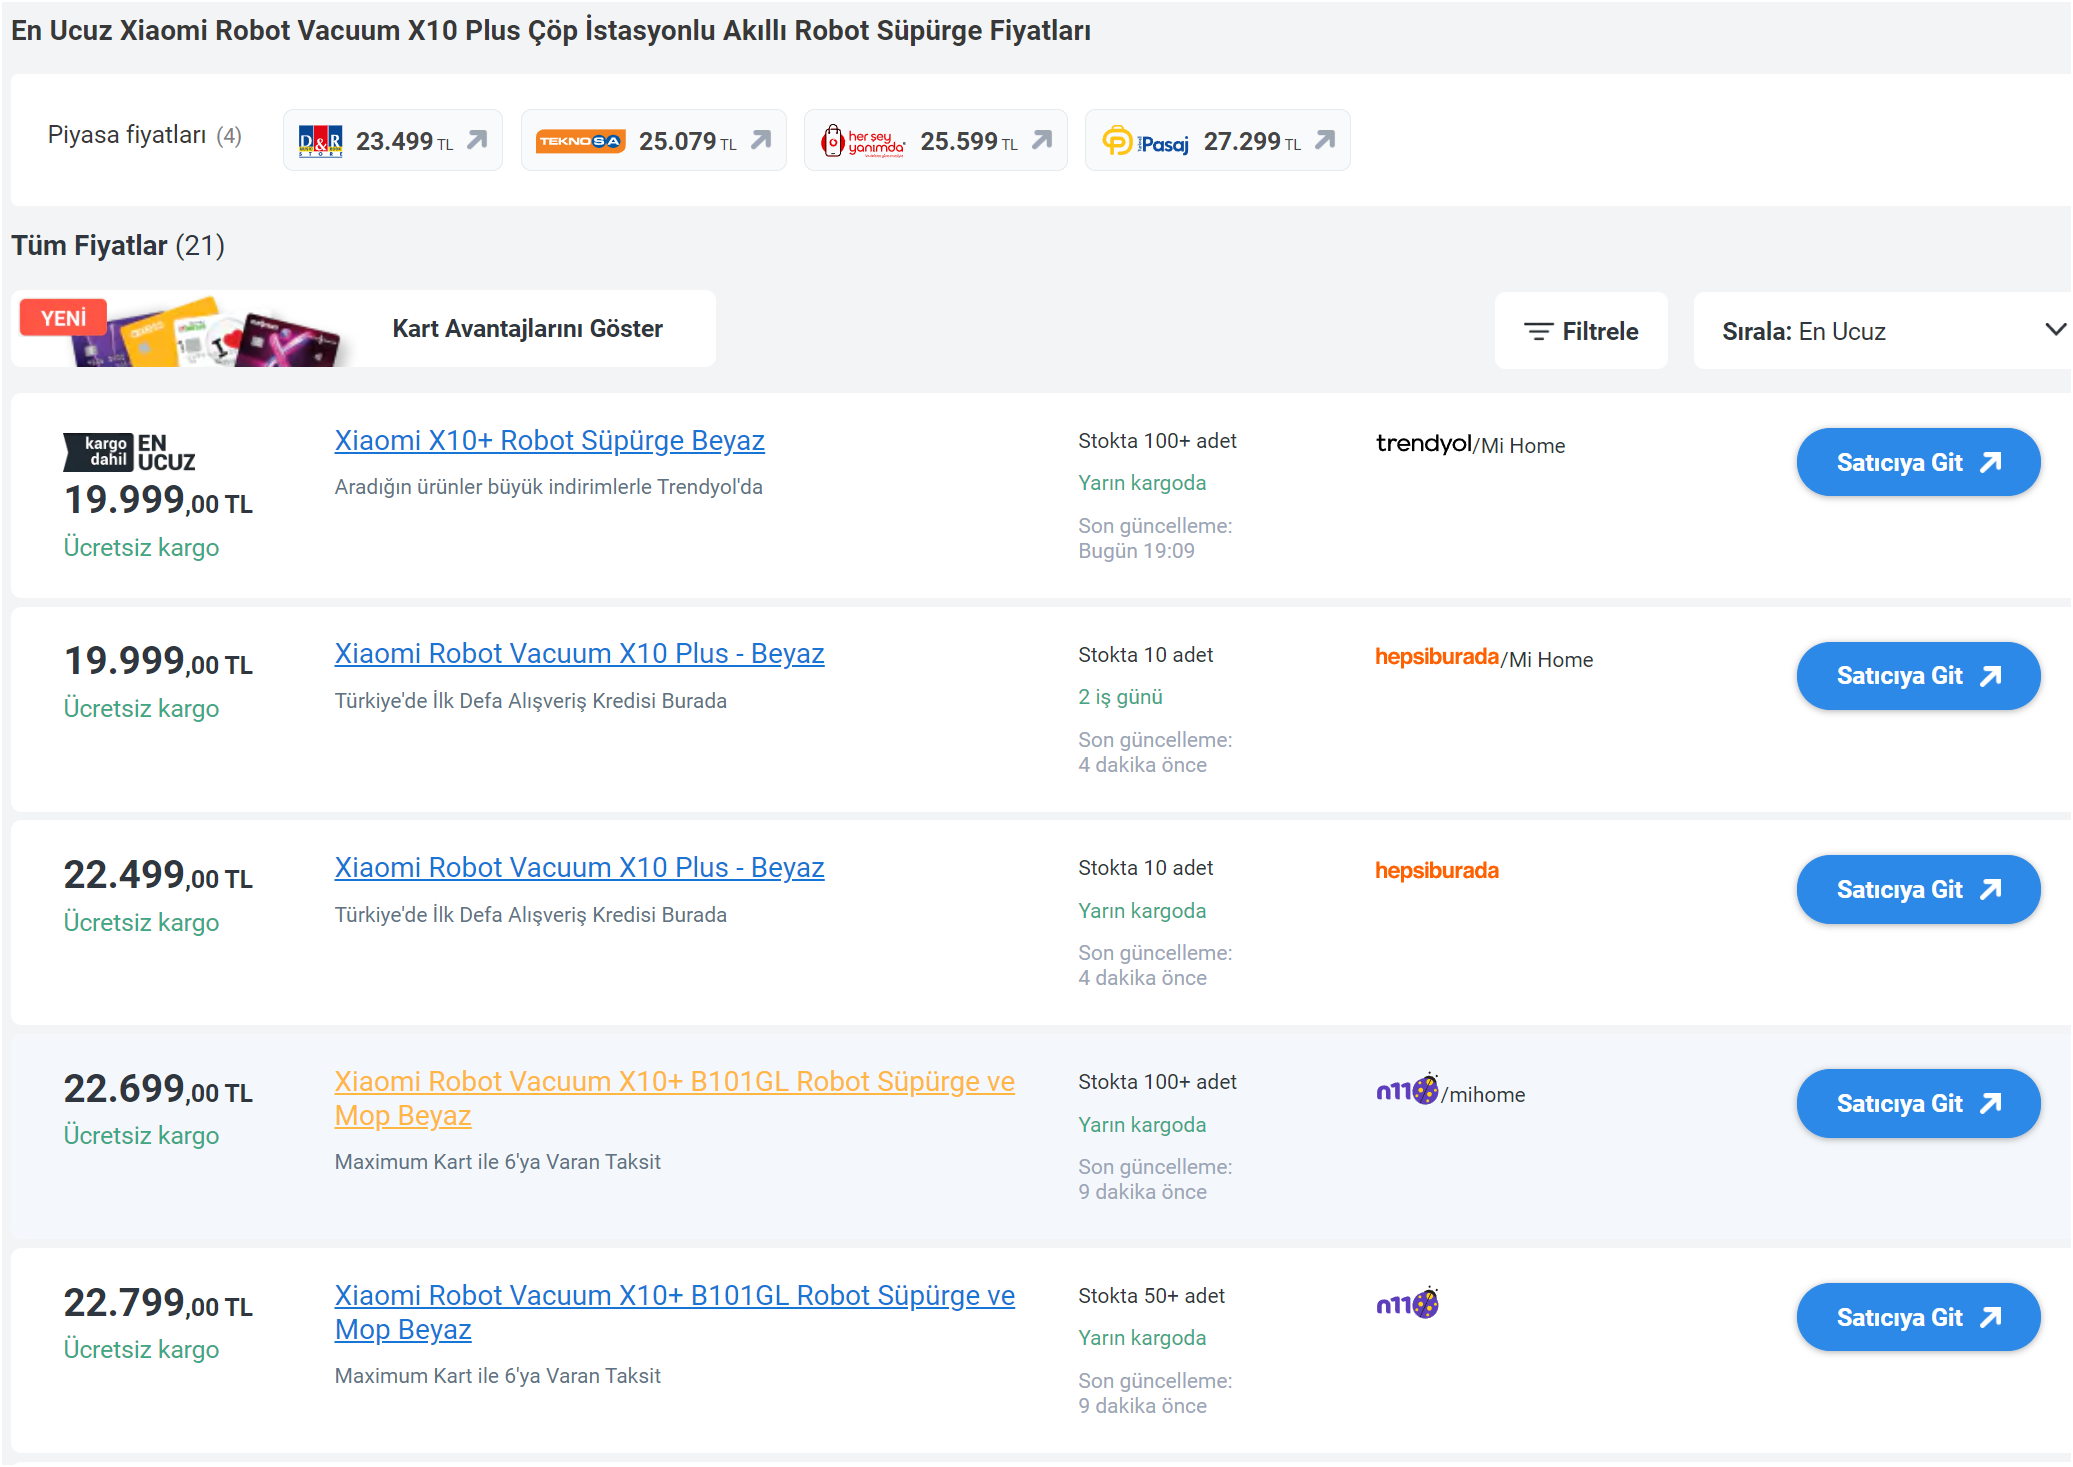
Task: Open Xiaomi X10+ Robot Süpürge Beyaz link
Action: pos(549,440)
